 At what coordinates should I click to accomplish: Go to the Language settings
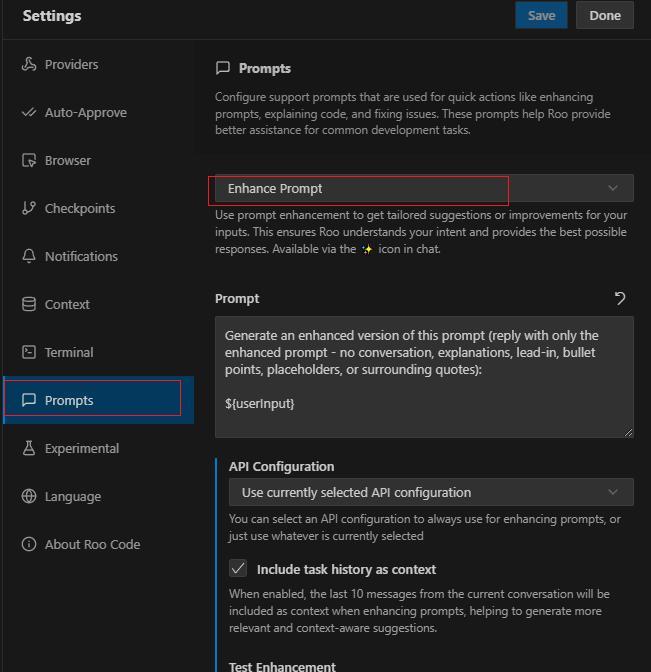[98, 496]
